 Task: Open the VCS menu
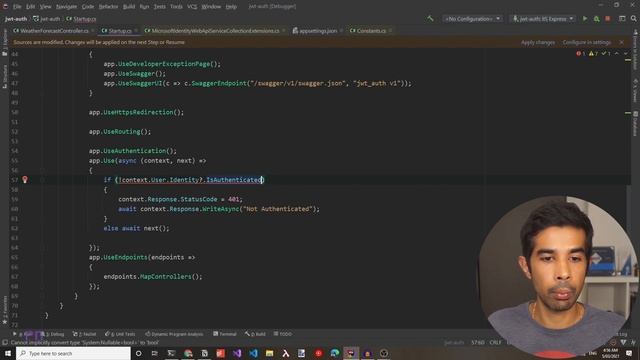click(192, 7)
